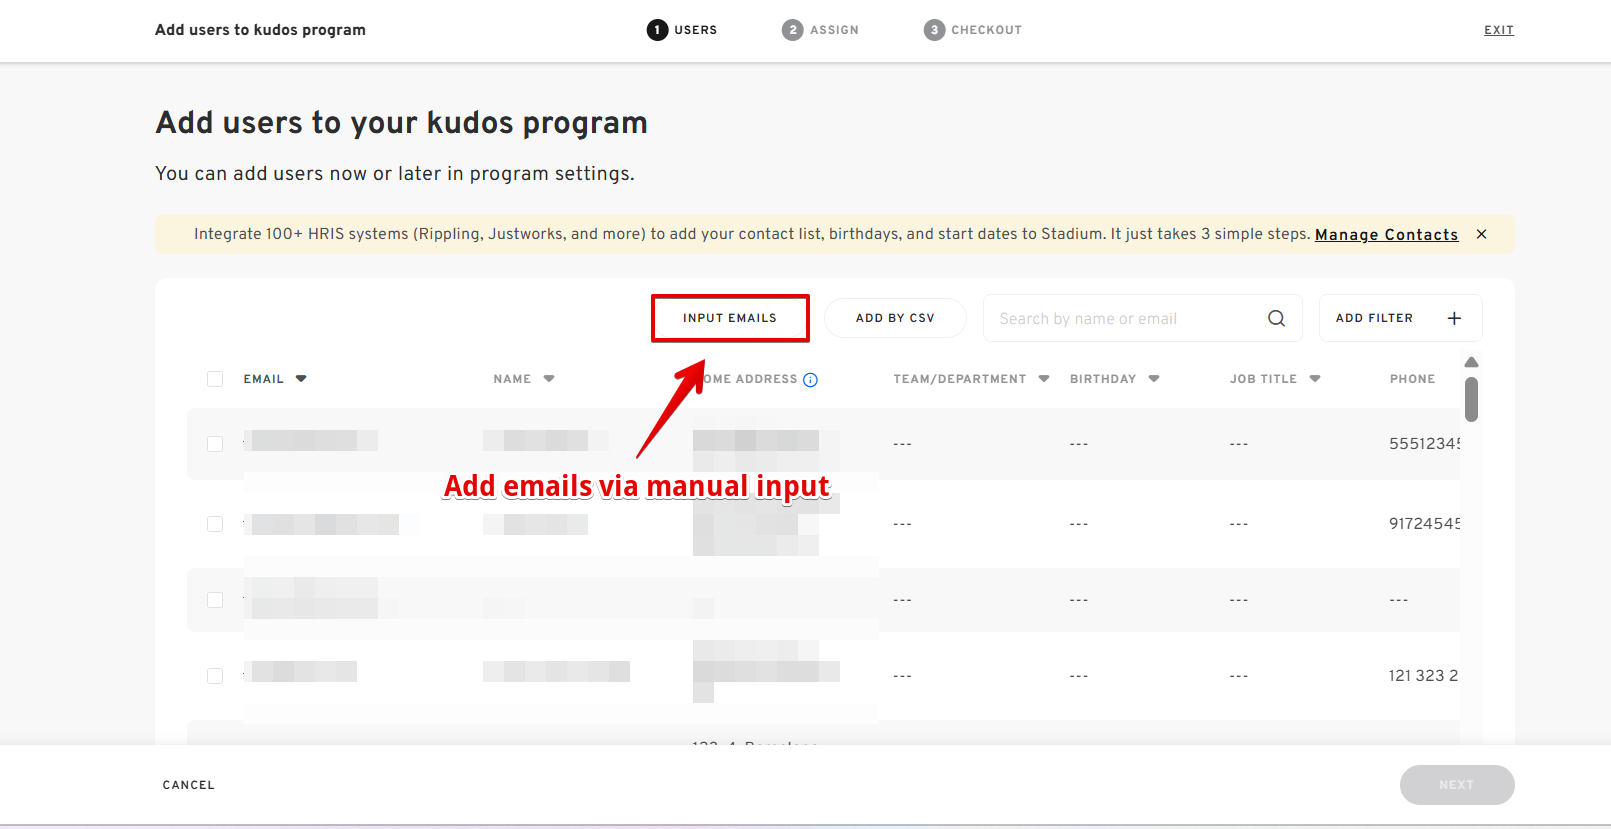This screenshot has width=1611, height=829.
Task: Check the second user row checkbox
Action: click(215, 524)
